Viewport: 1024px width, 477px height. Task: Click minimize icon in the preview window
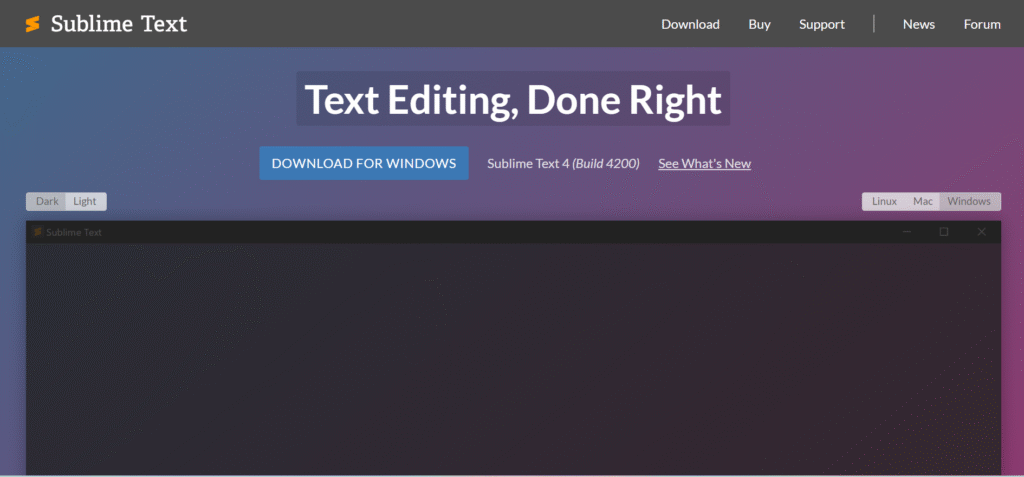coord(907,232)
